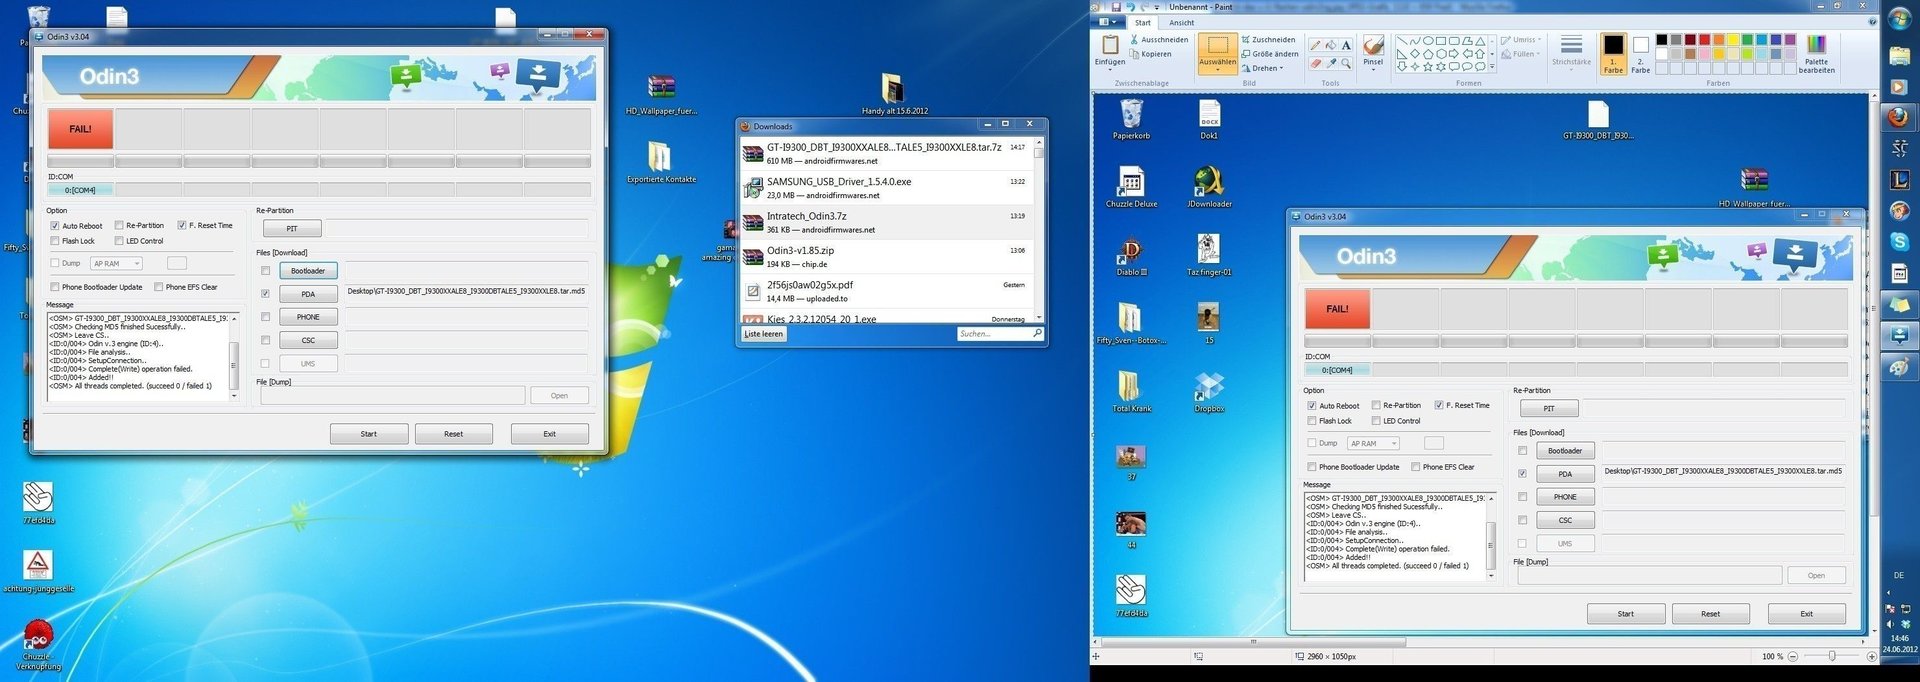Viewport: 1920px width, 682px height.
Task: Choose the right arrow shape in Formen
Action: [1454, 54]
